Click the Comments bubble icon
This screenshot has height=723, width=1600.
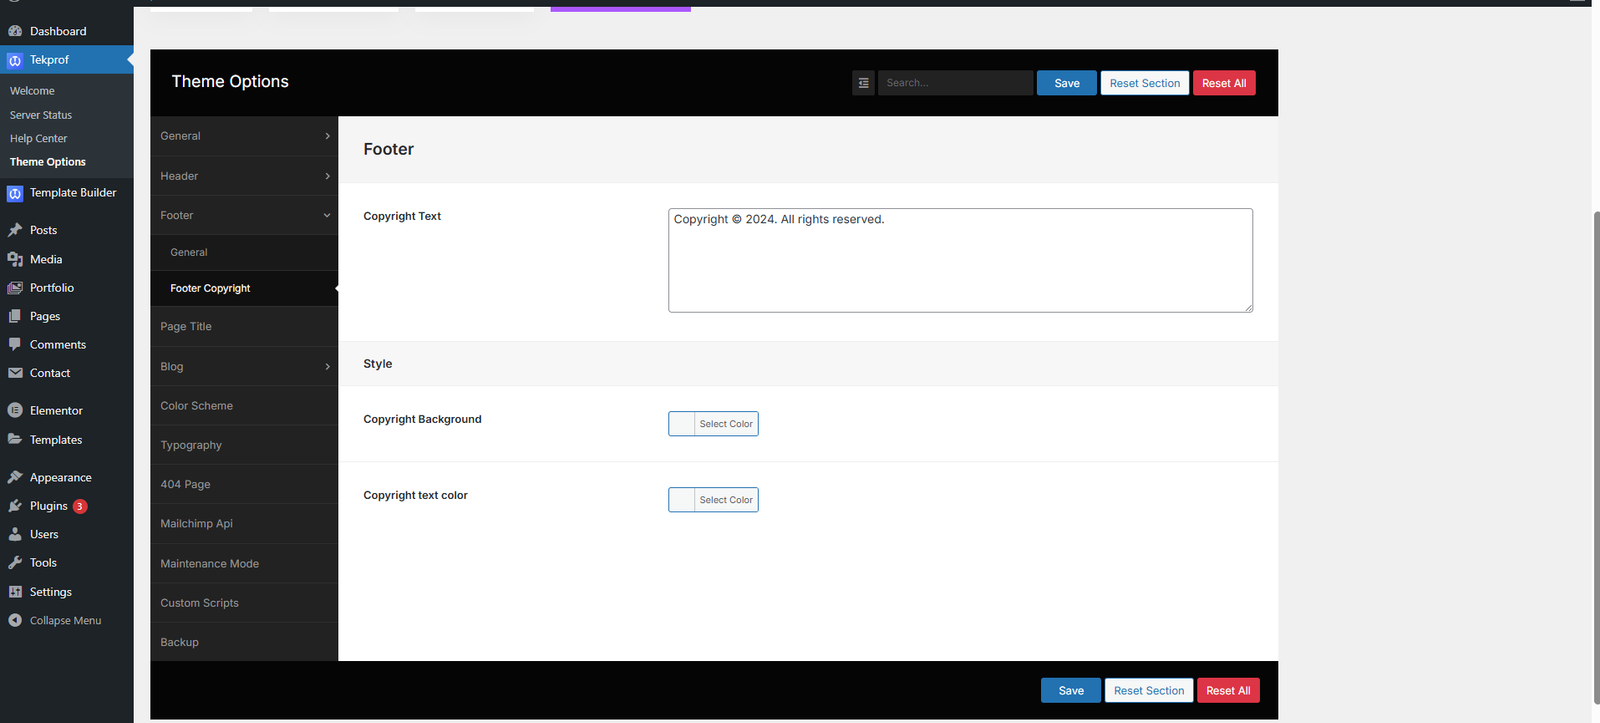pos(15,344)
